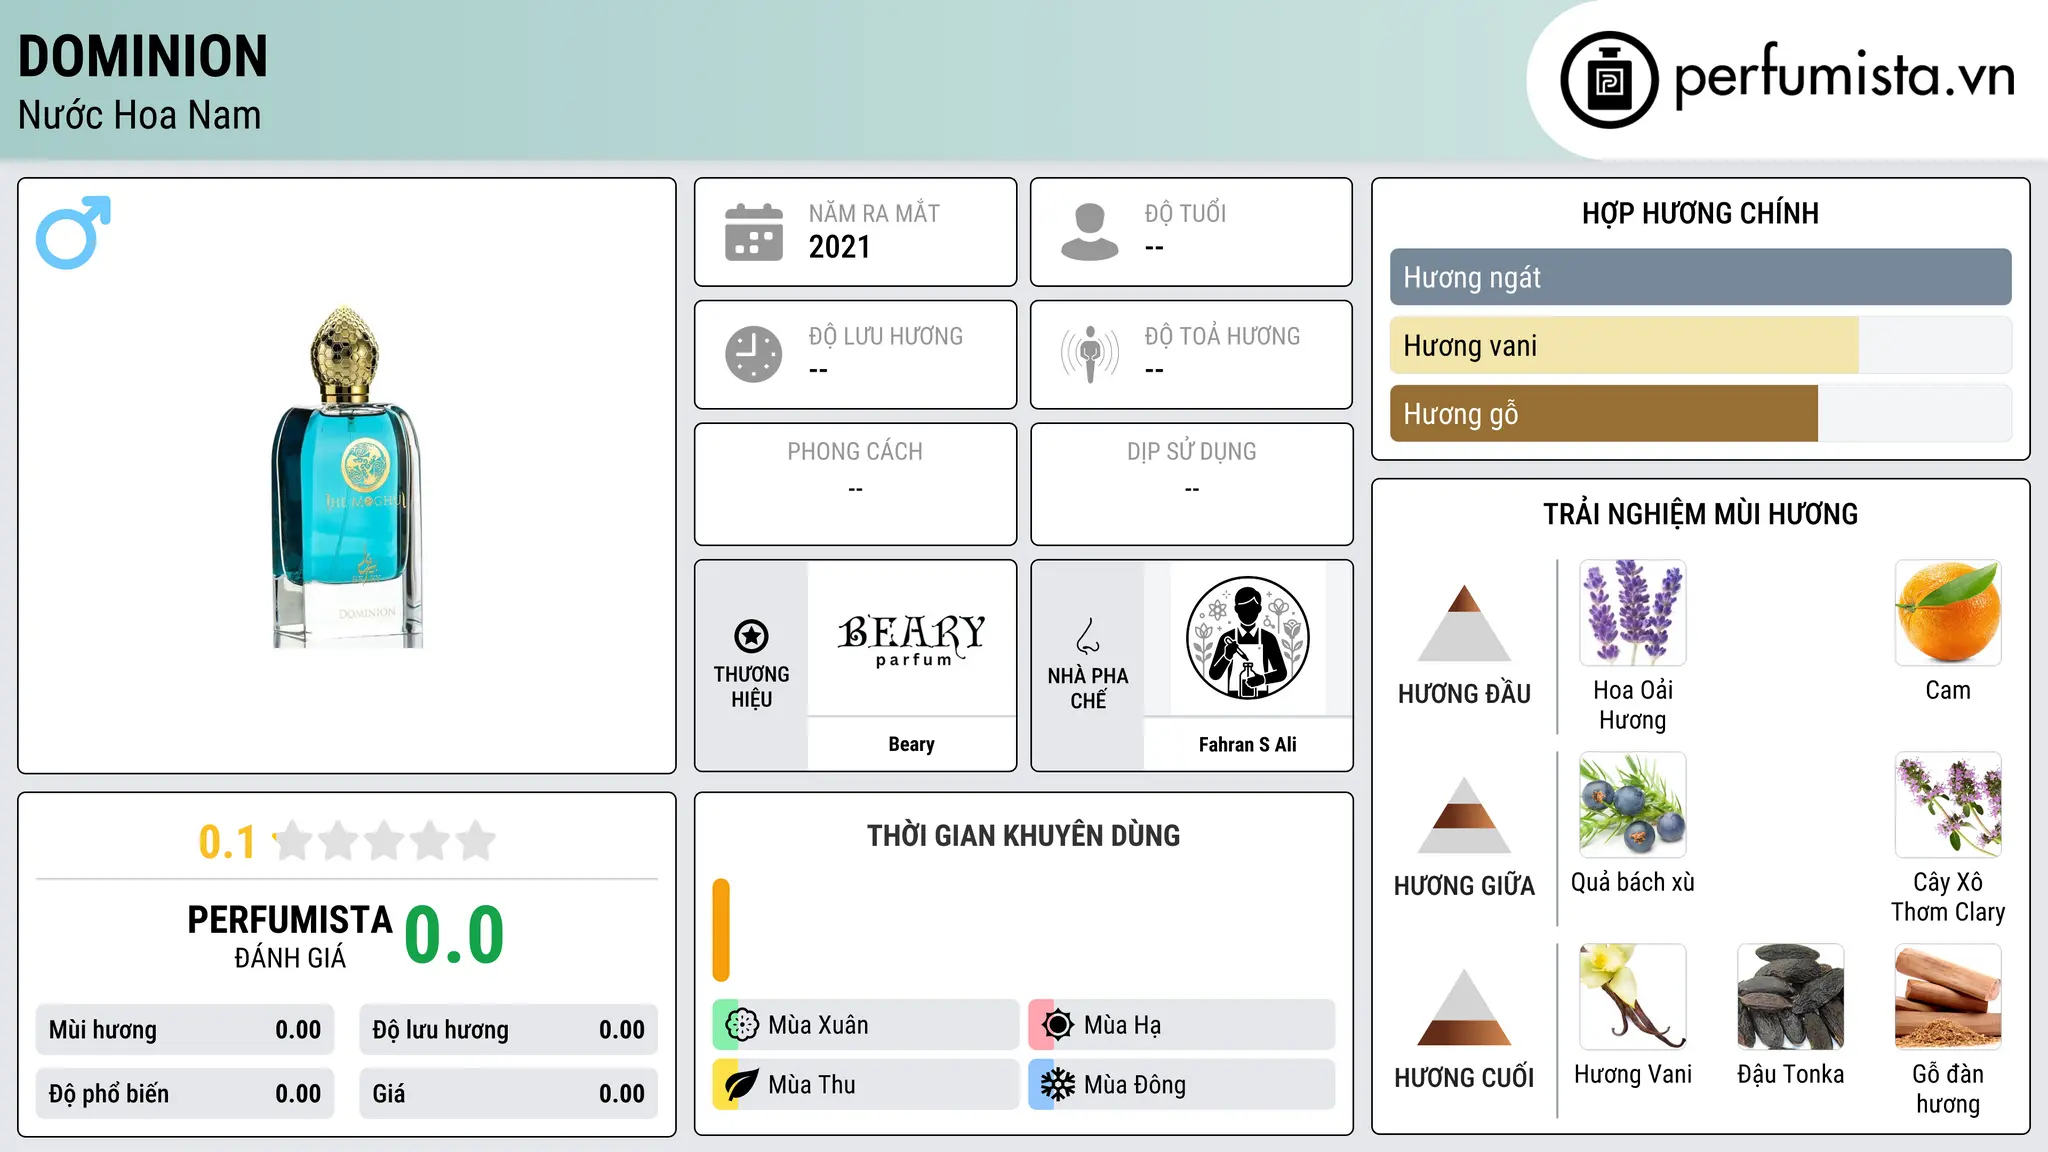The image size is (2048, 1152).
Task: Click the rating stars row
Action: pos(385,841)
